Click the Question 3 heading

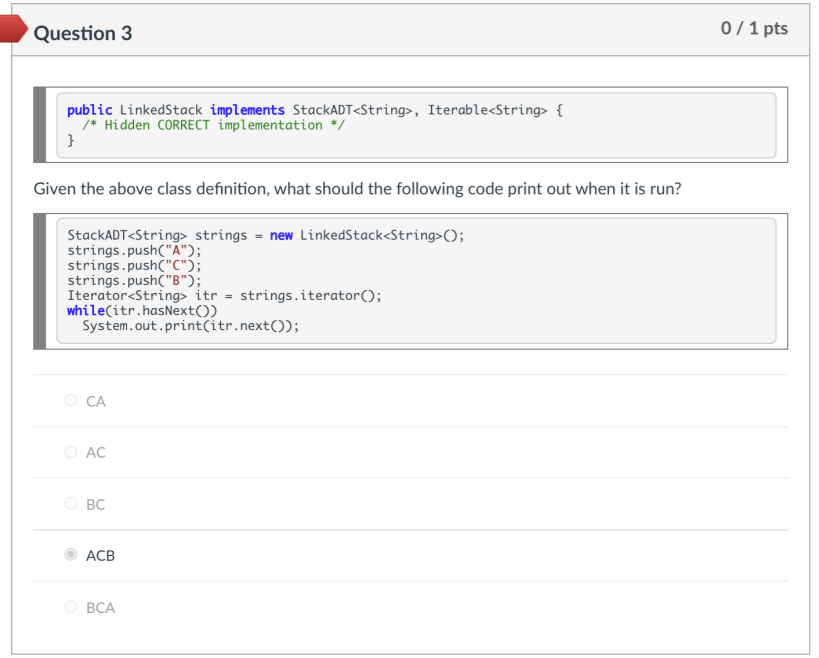coord(83,33)
